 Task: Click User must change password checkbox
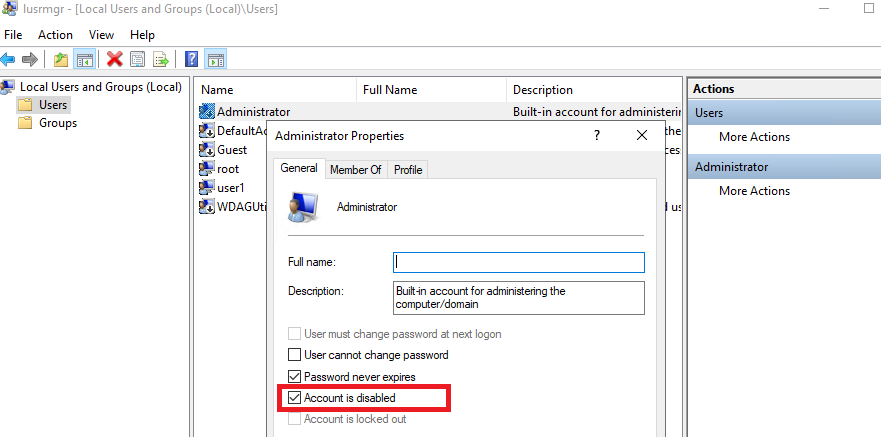click(x=294, y=334)
